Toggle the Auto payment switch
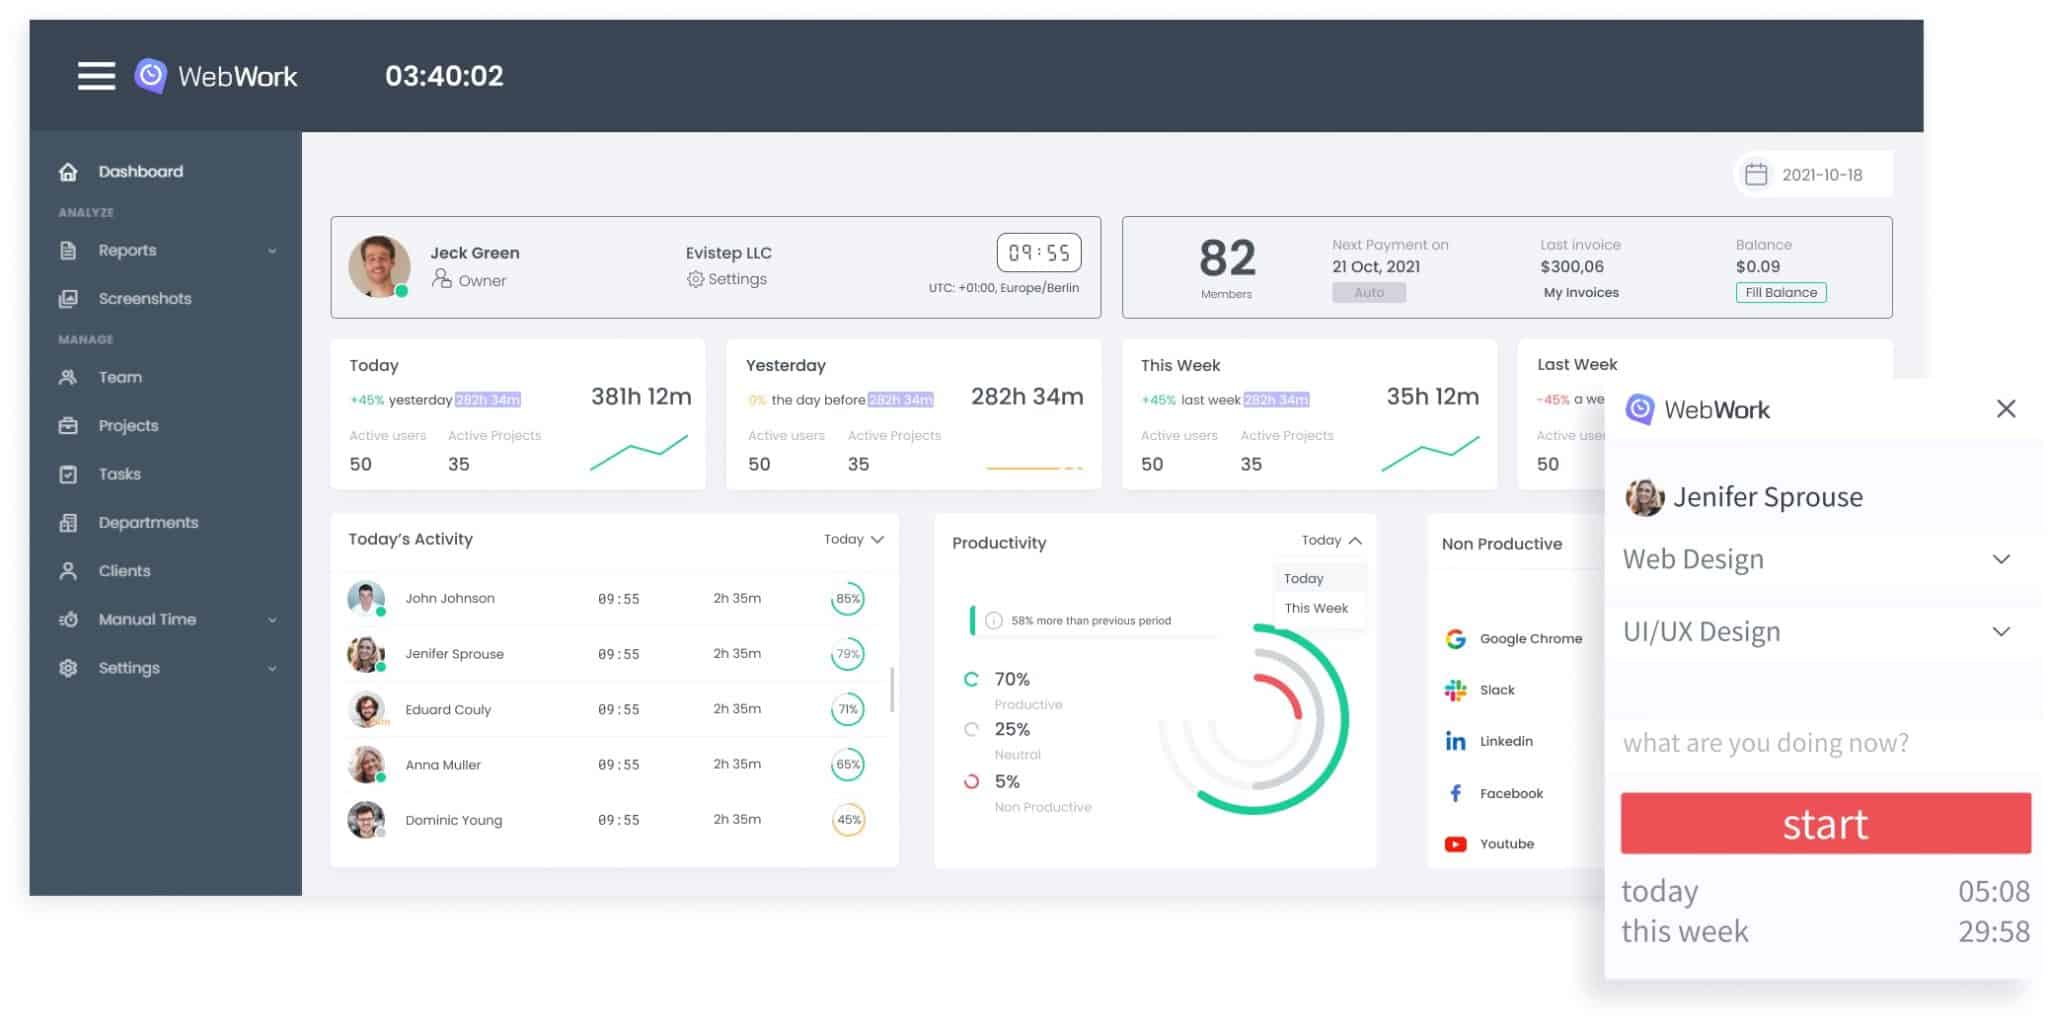This screenshot has width=2048, height=1024. click(x=1369, y=292)
